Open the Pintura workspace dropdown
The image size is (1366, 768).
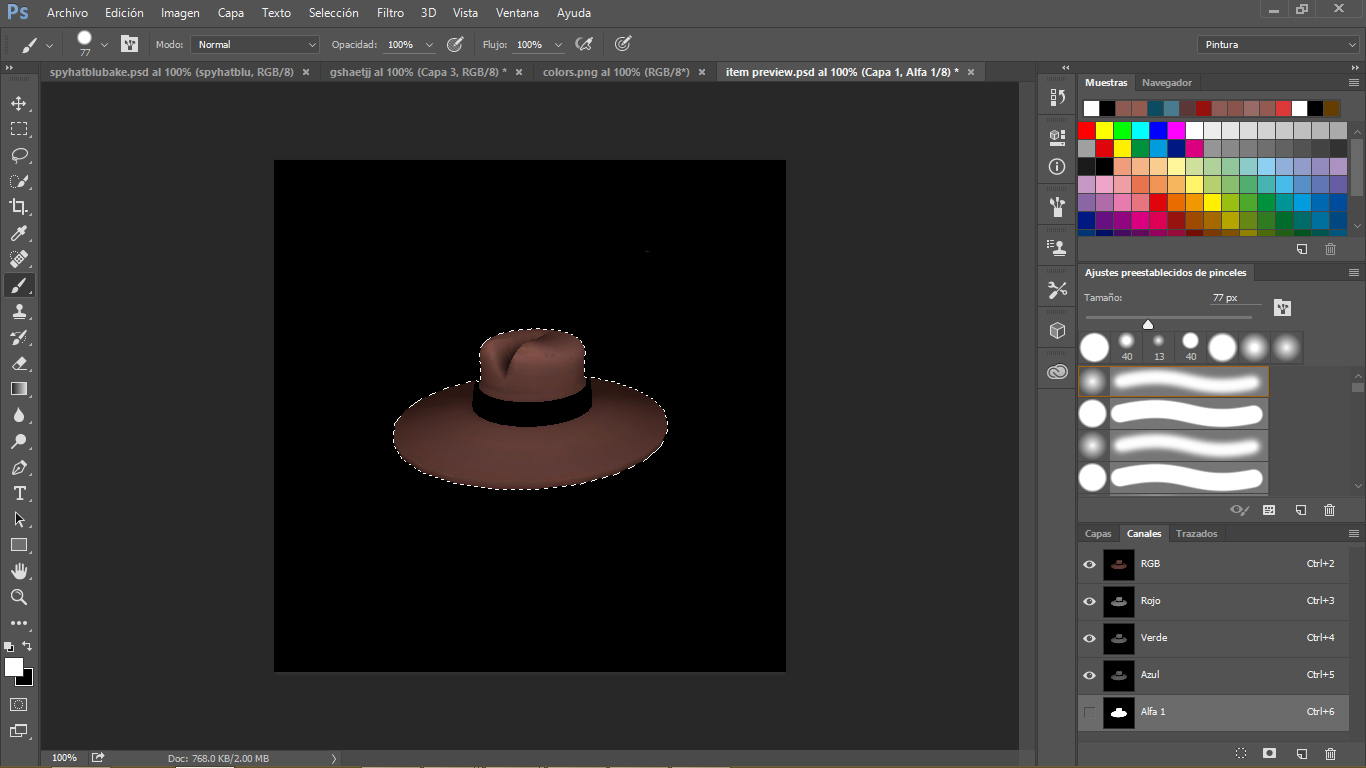1277,45
